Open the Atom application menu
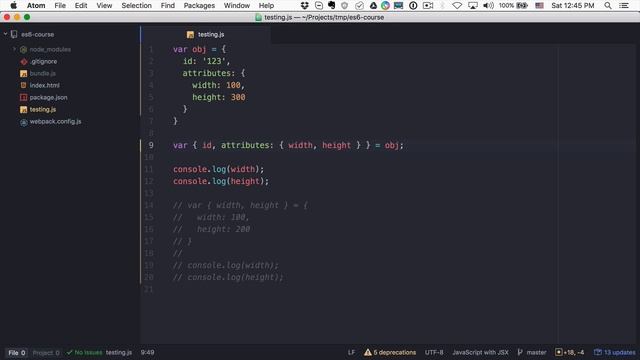This screenshot has height=360, width=640. coord(36,5)
